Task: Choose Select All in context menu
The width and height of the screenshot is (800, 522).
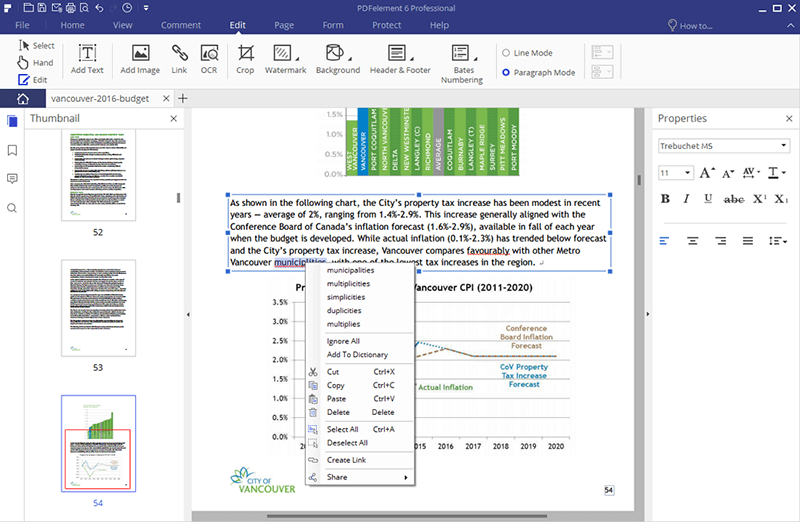Action: click(360, 429)
